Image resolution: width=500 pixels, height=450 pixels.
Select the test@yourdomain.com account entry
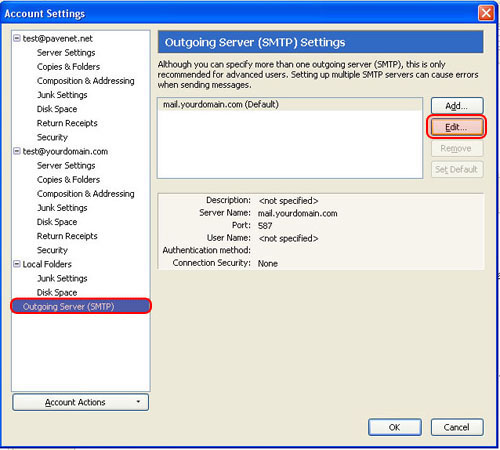65,151
